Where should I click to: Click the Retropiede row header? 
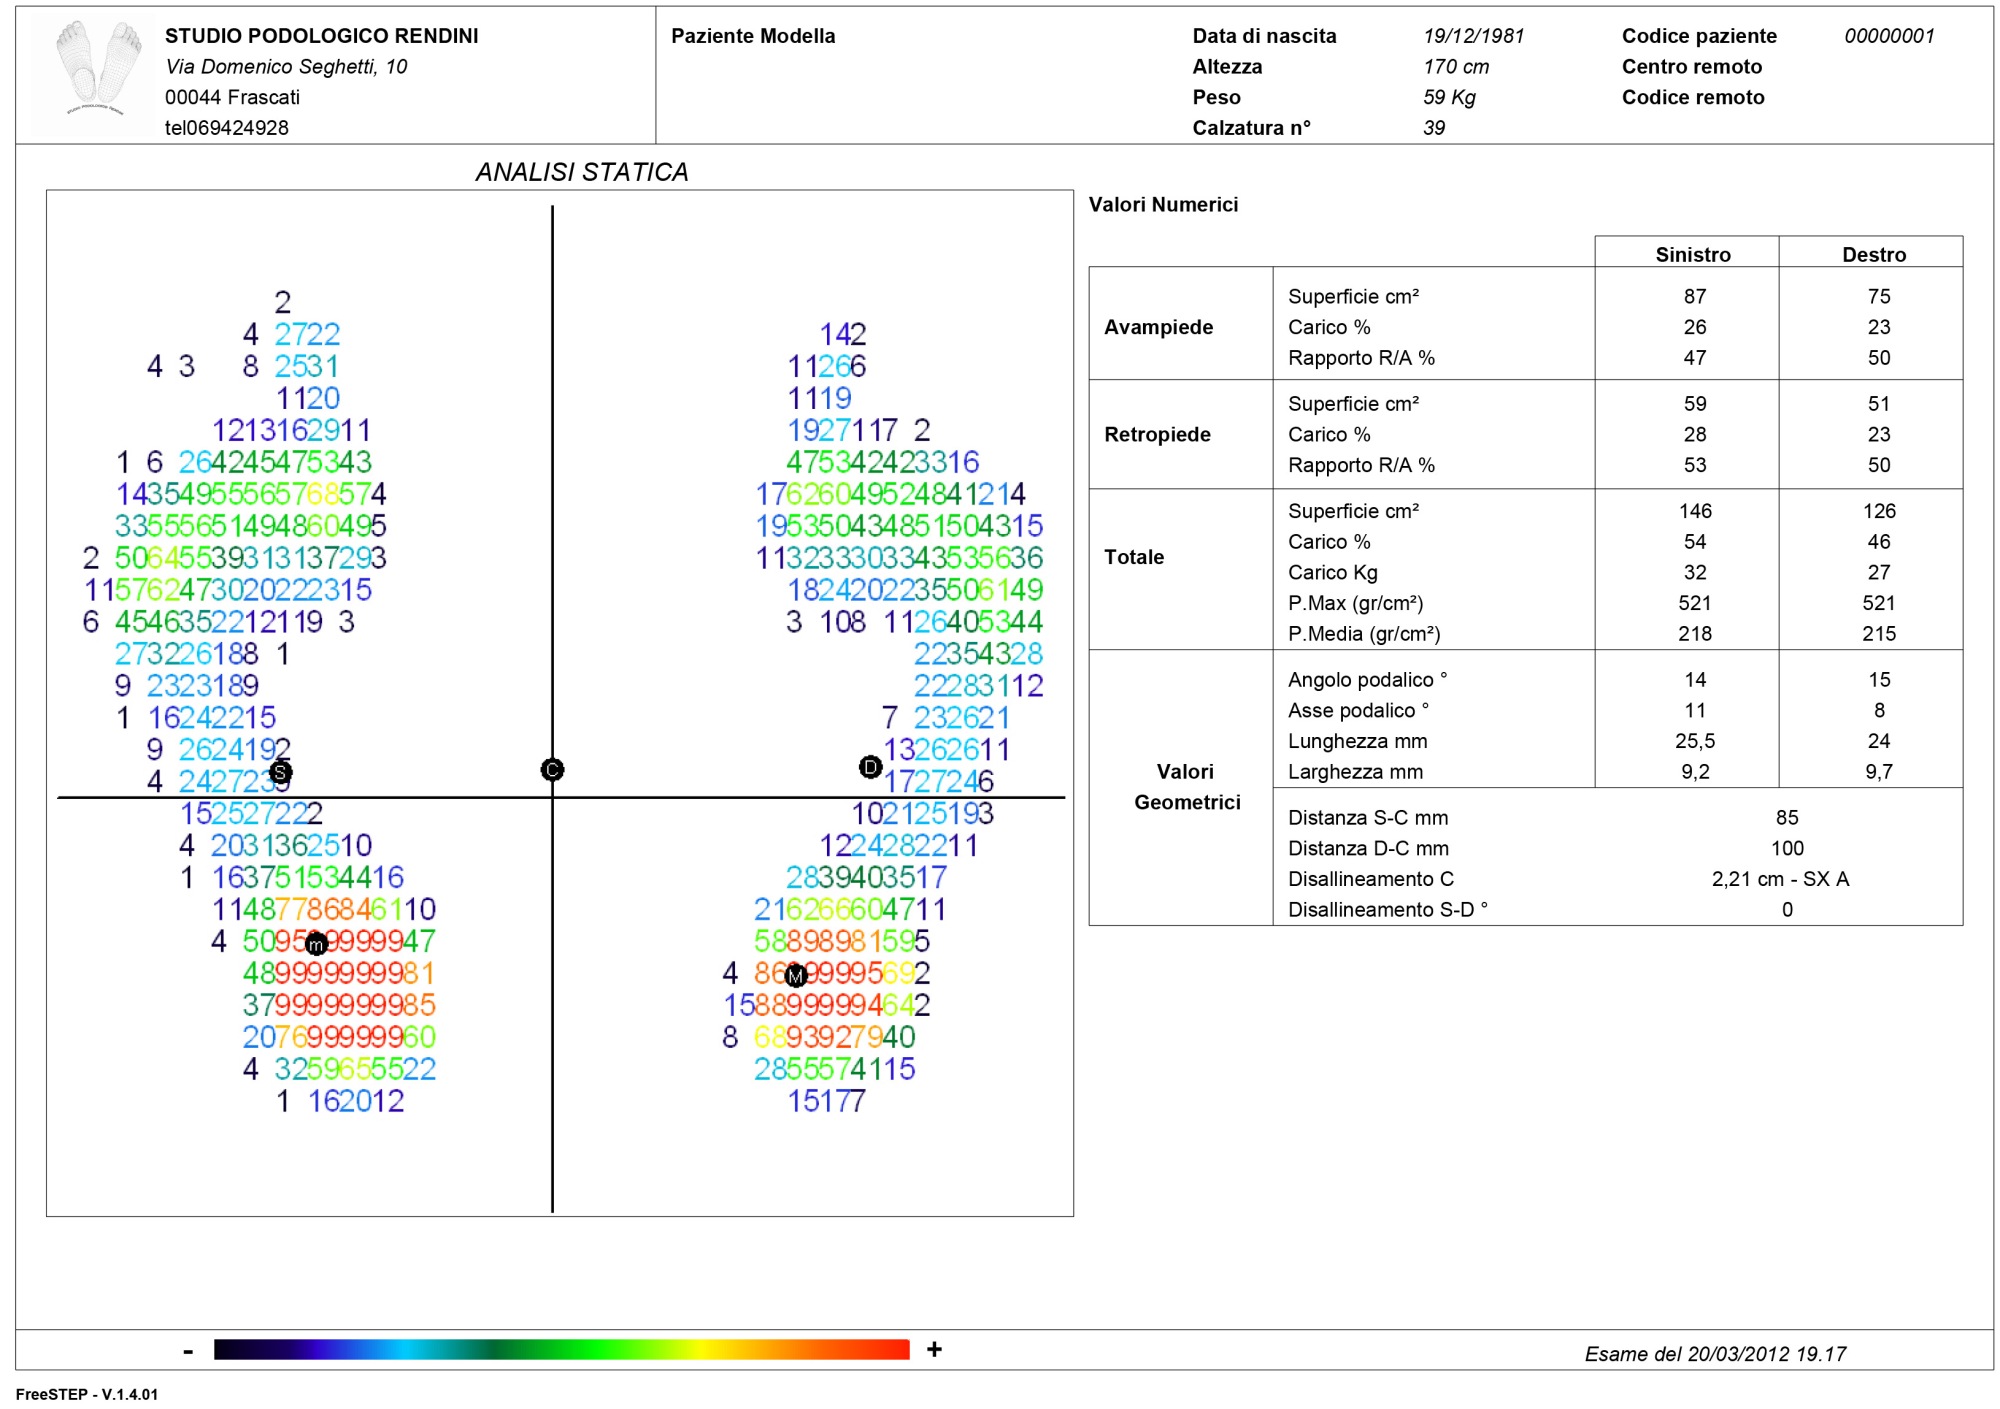[x=1157, y=434]
